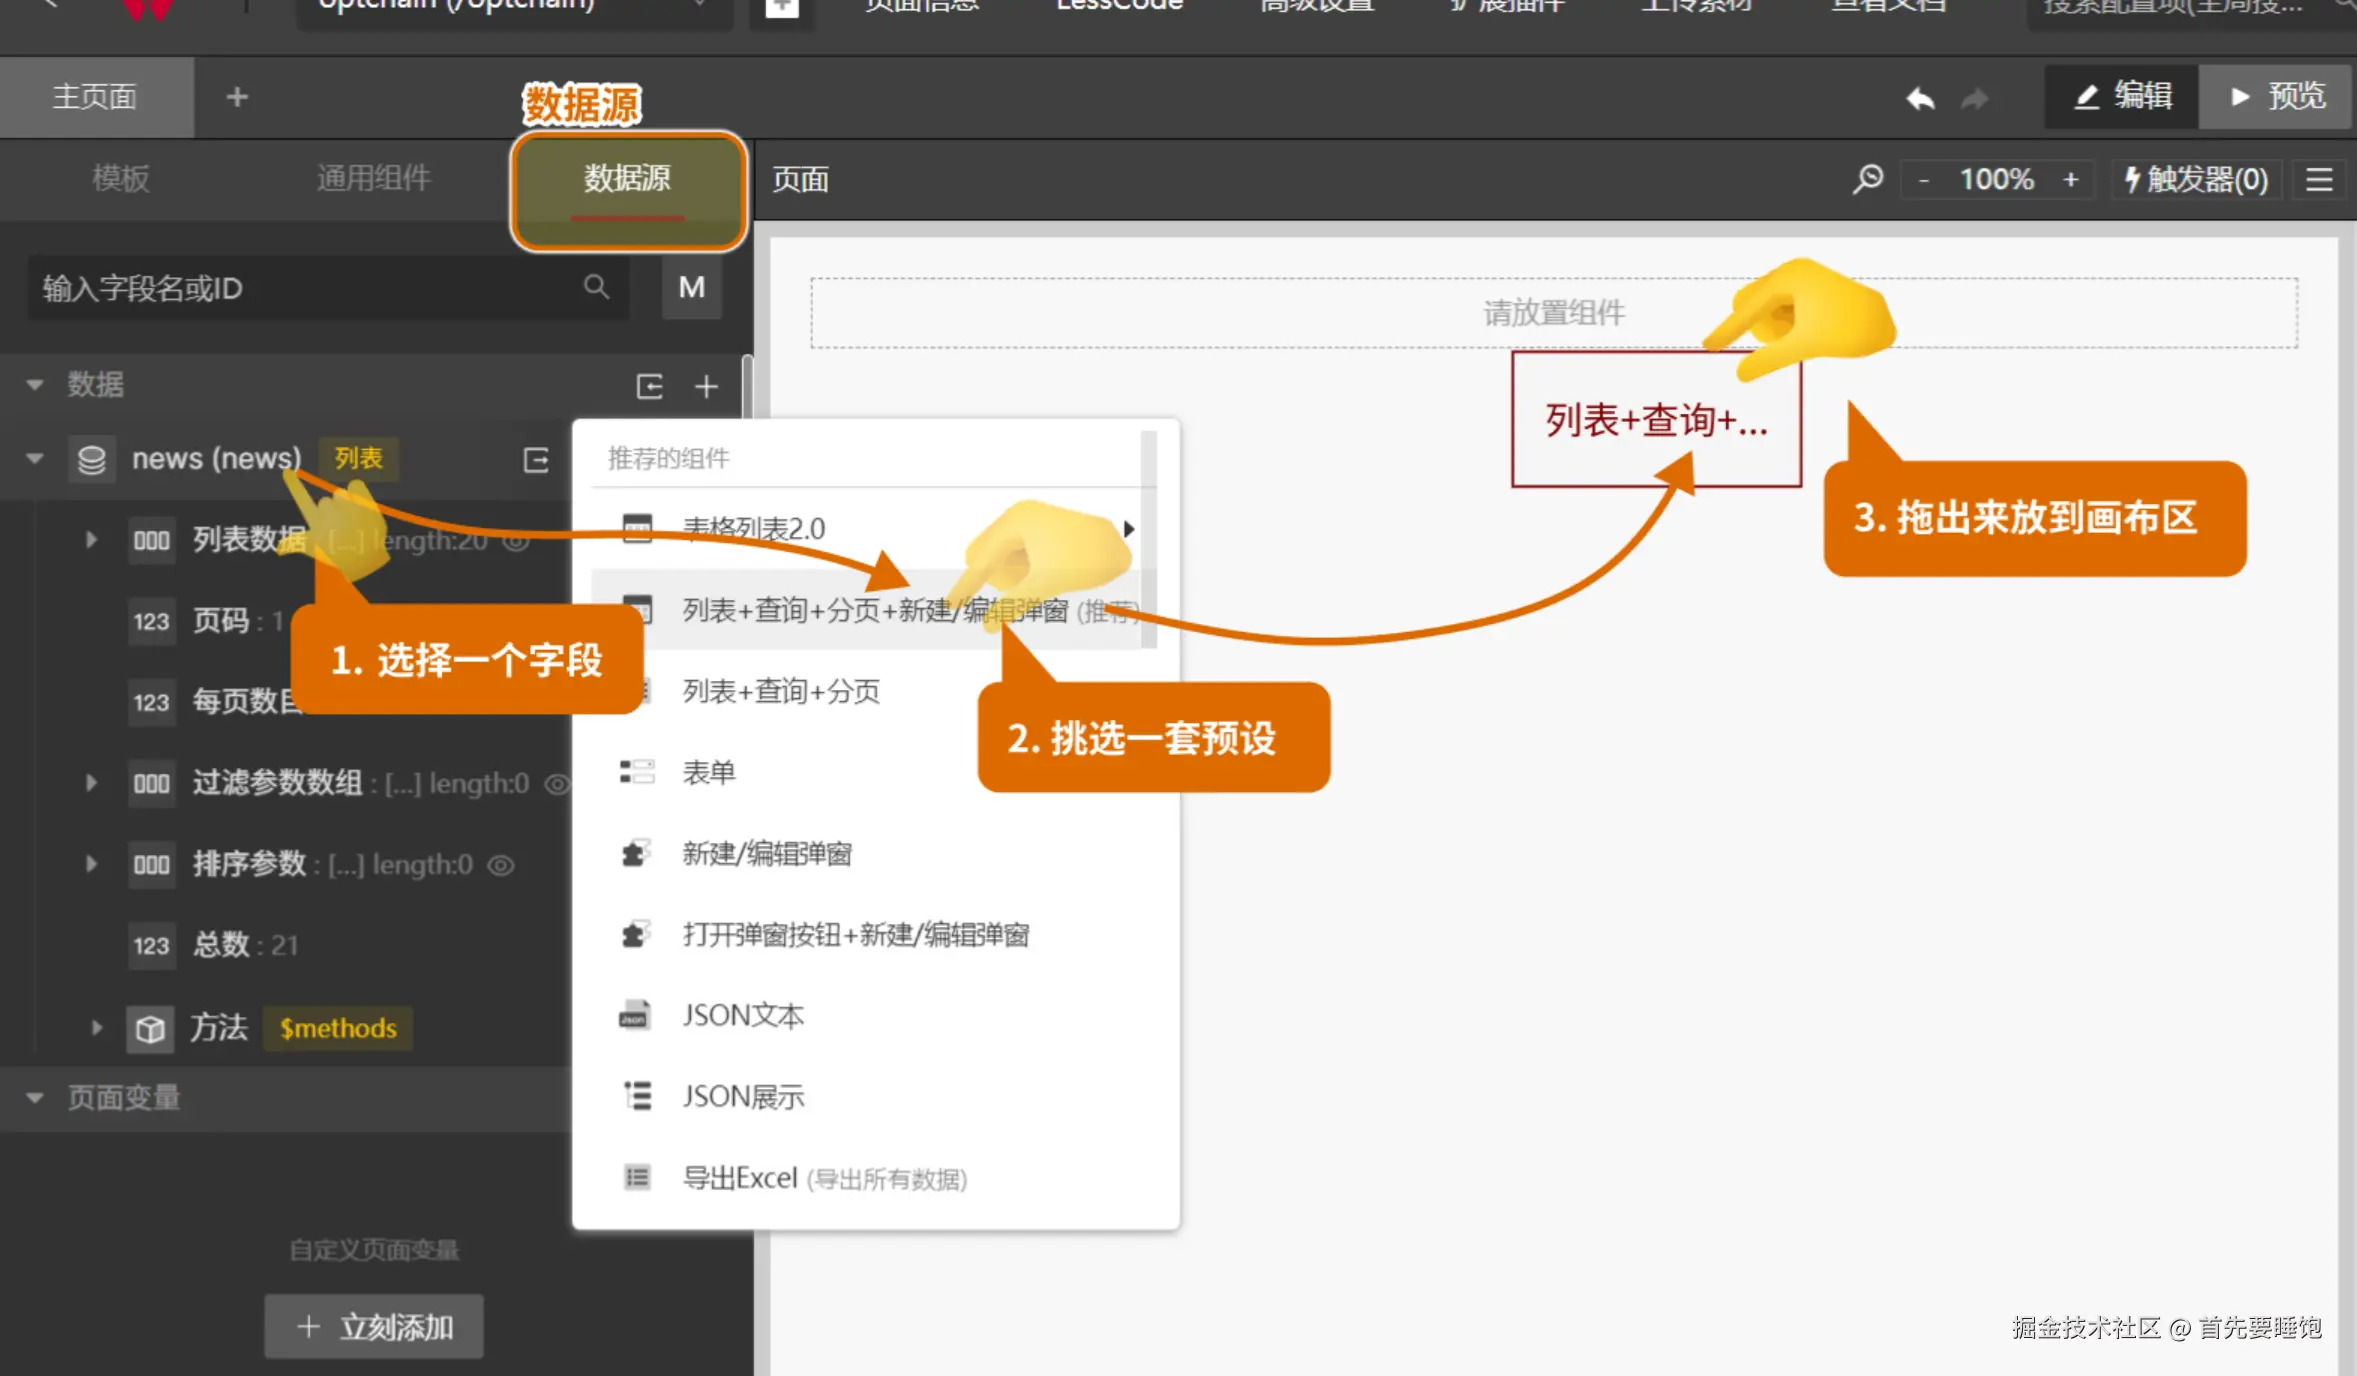Collapse the news (news) tree node
The width and height of the screenshot is (2357, 1376).
(35, 459)
